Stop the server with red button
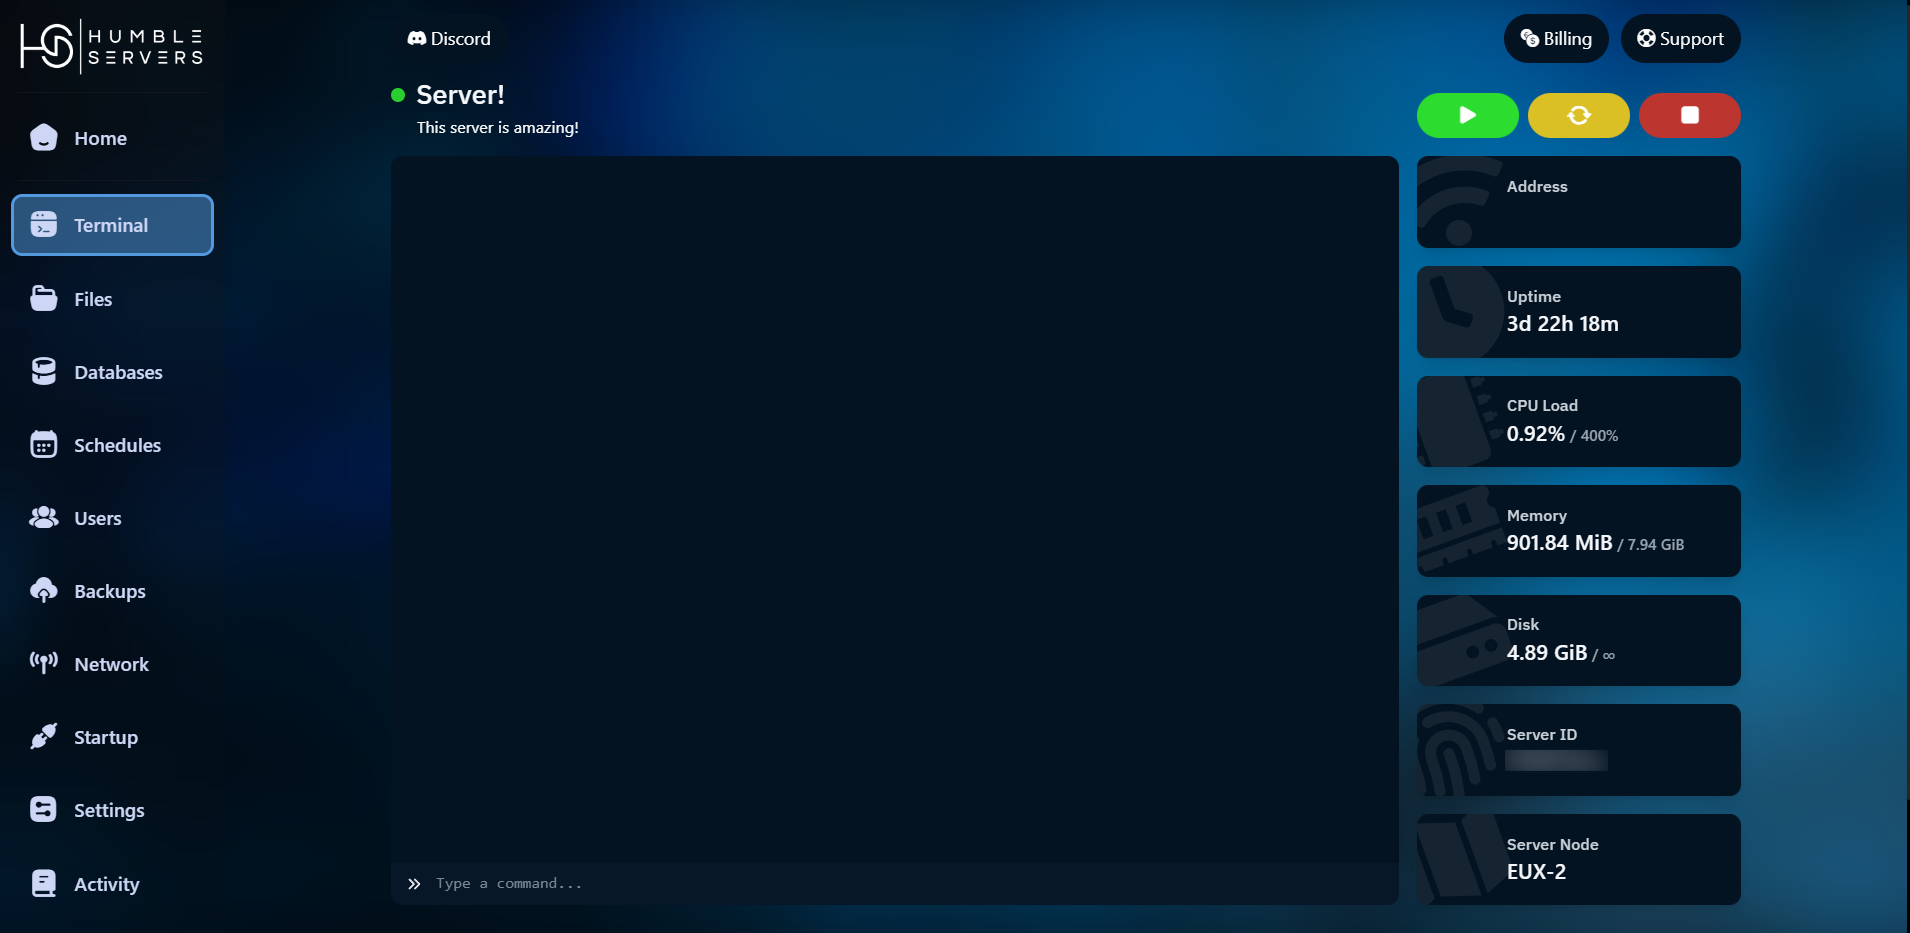The width and height of the screenshot is (1910, 933). coord(1689,115)
